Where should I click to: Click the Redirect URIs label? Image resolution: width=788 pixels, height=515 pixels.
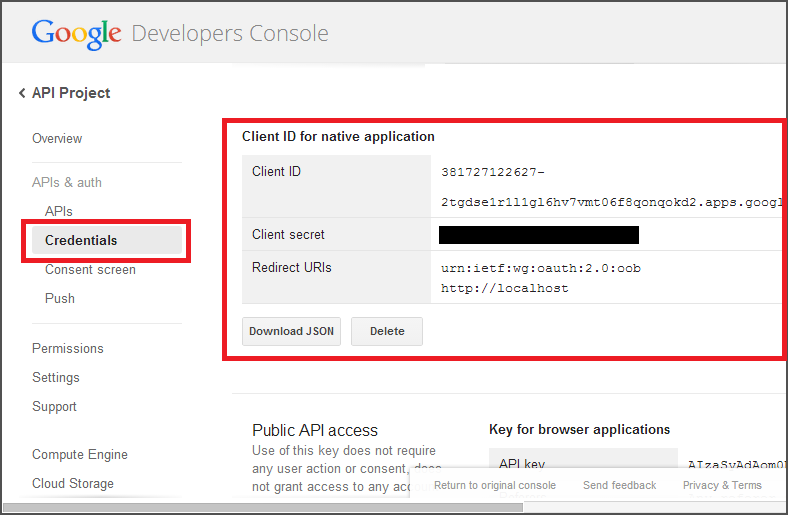[x=292, y=268]
